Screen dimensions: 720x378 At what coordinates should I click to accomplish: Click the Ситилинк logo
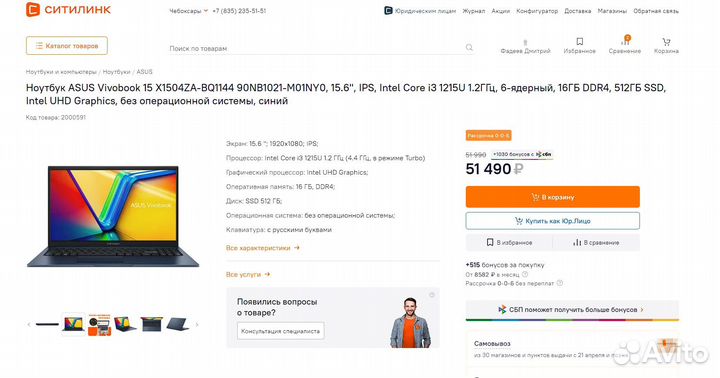click(x=68, y=9)
